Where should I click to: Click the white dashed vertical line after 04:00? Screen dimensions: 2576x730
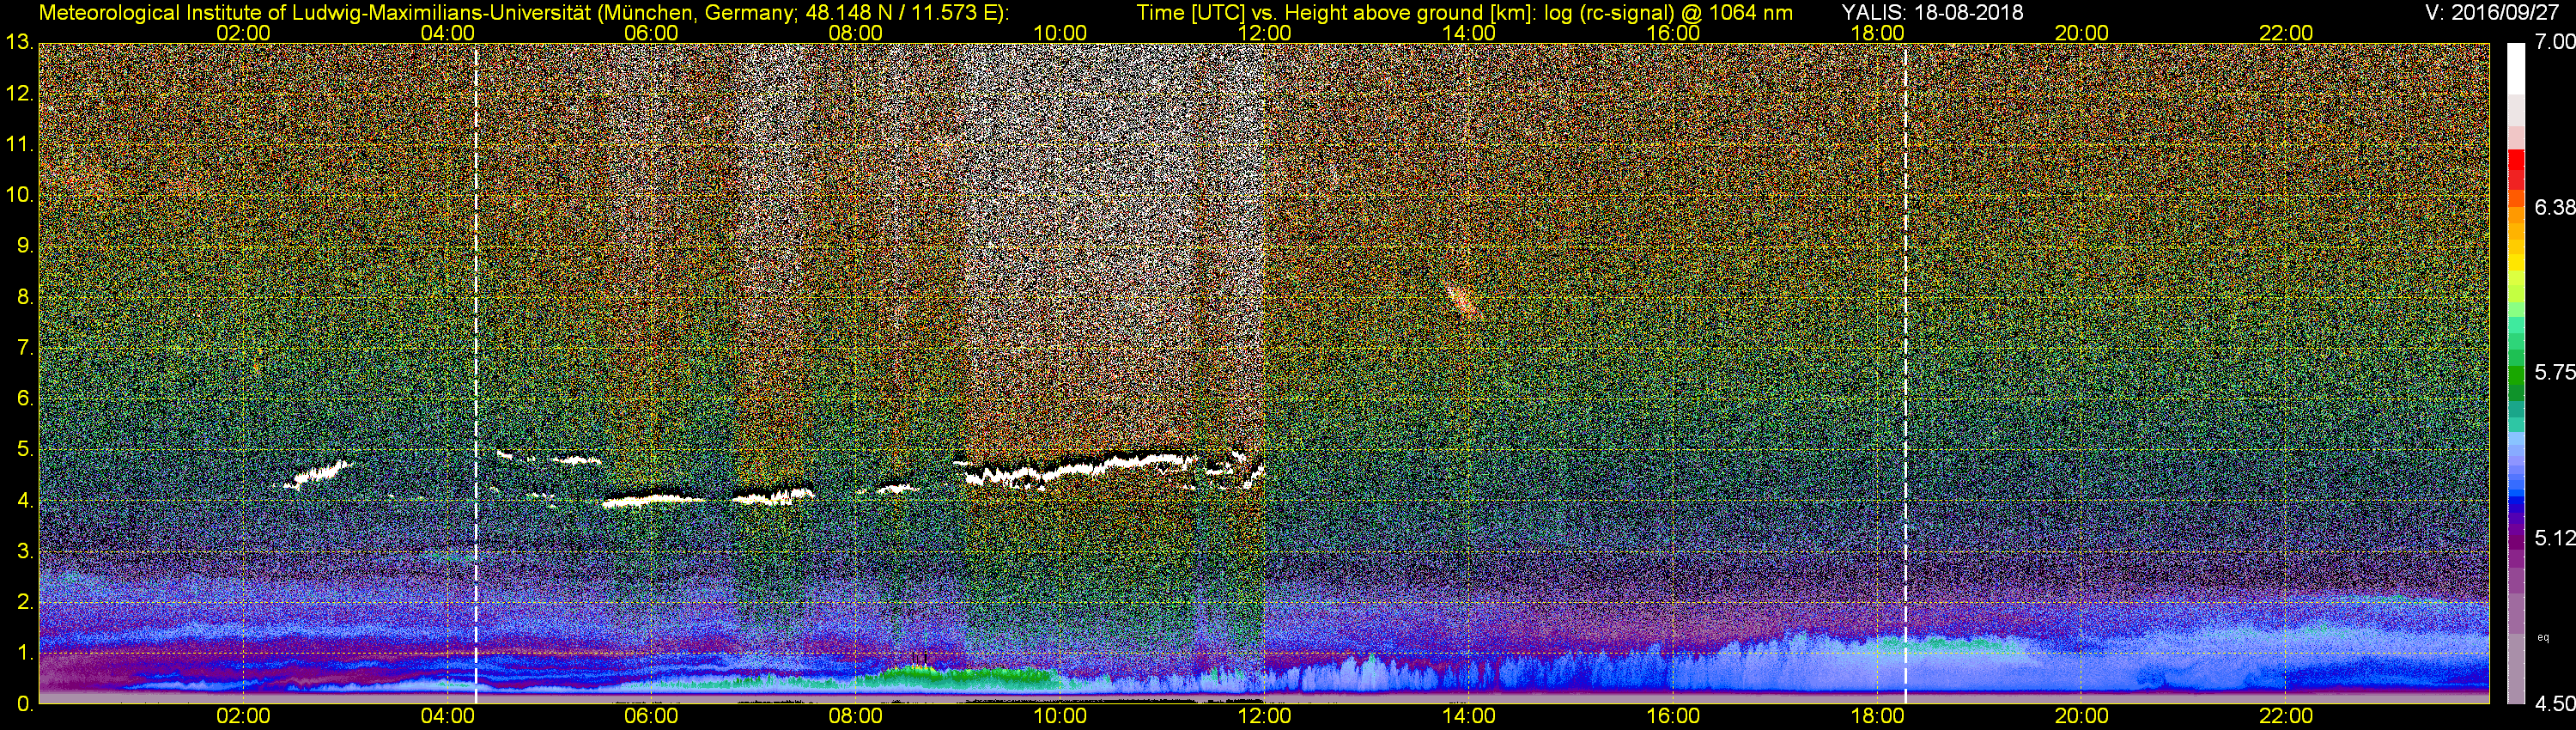coord(476,373)
